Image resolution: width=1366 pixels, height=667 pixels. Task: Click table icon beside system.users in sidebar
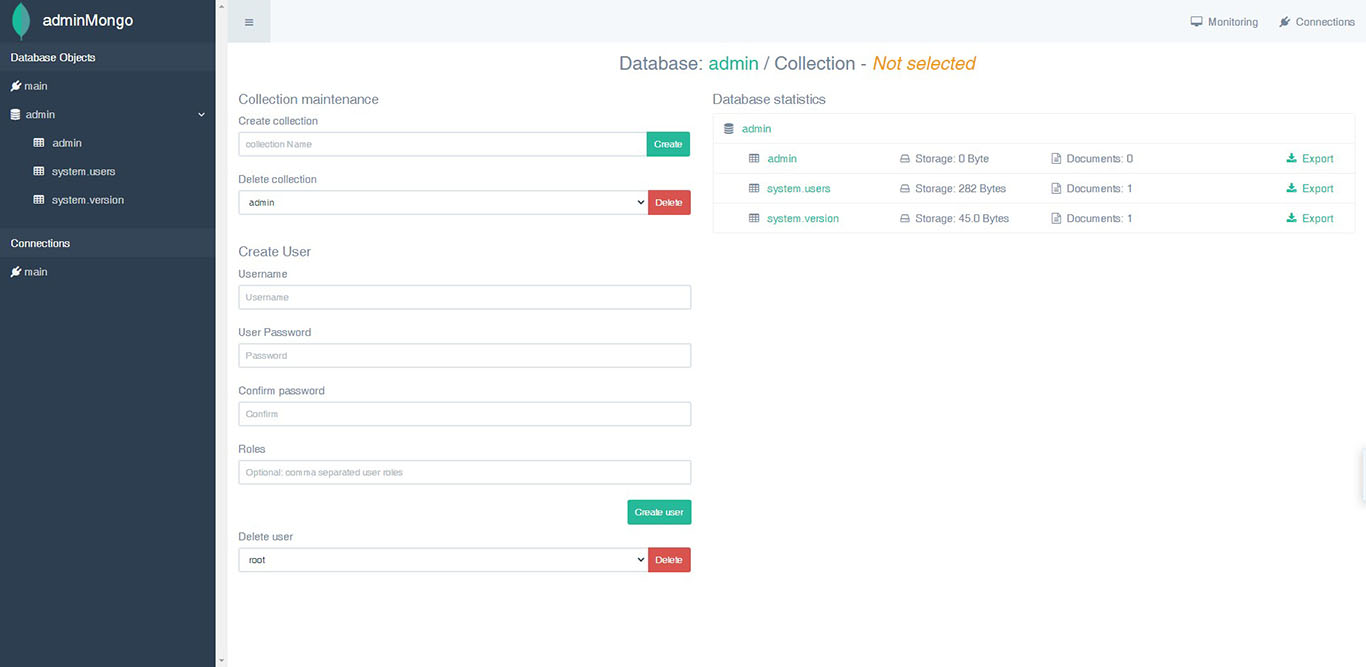[39, 172]
